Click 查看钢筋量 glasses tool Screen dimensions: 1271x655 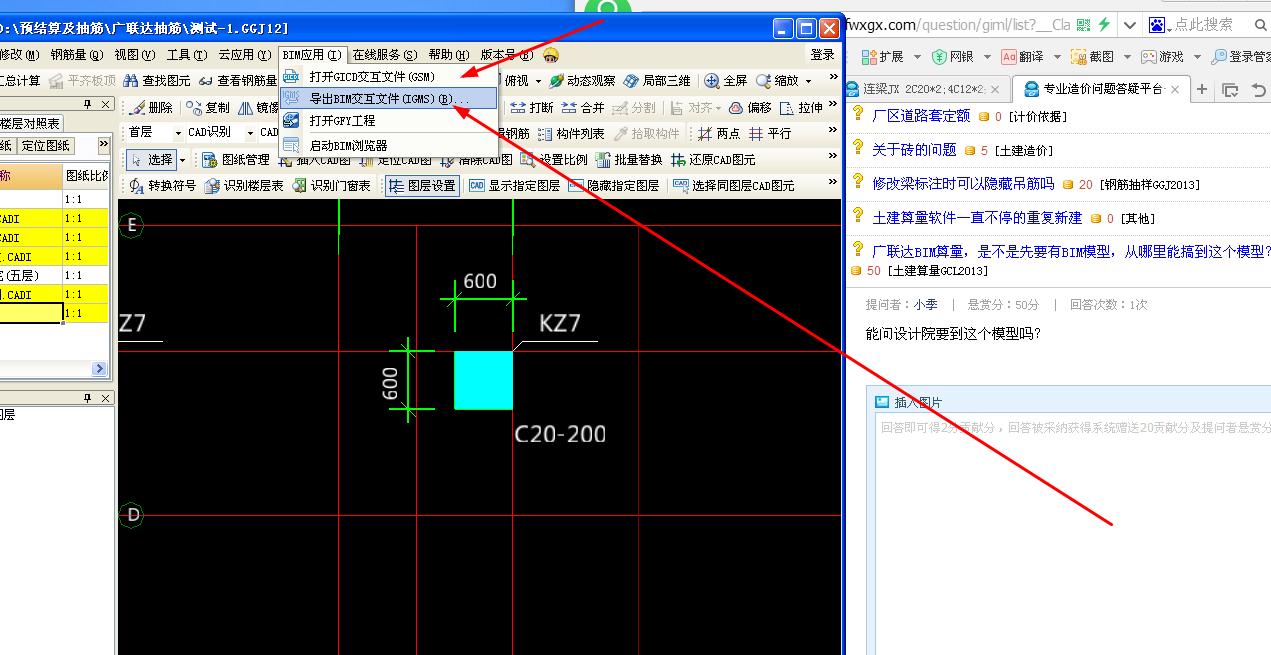237,81
